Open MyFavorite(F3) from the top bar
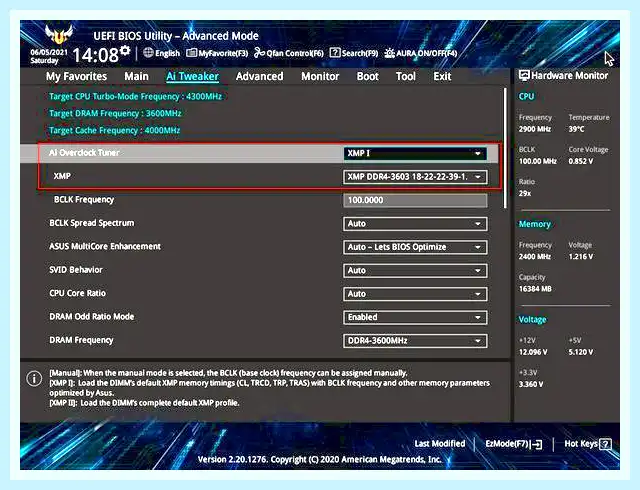Viewport: 640px width, 490px height. 217,53
